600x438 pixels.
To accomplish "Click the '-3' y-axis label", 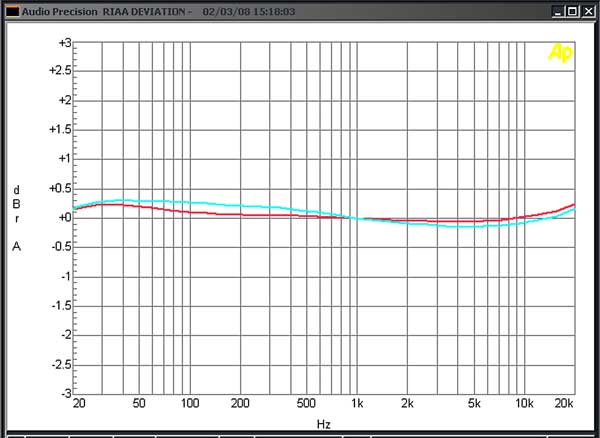I will click(66, 393).
